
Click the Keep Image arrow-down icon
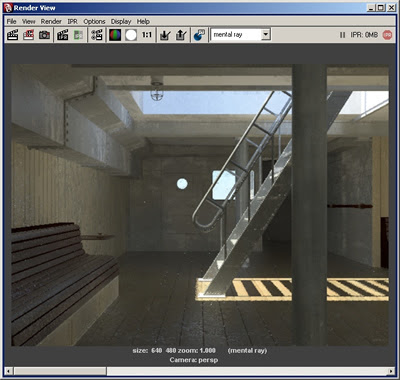(165, 35)
